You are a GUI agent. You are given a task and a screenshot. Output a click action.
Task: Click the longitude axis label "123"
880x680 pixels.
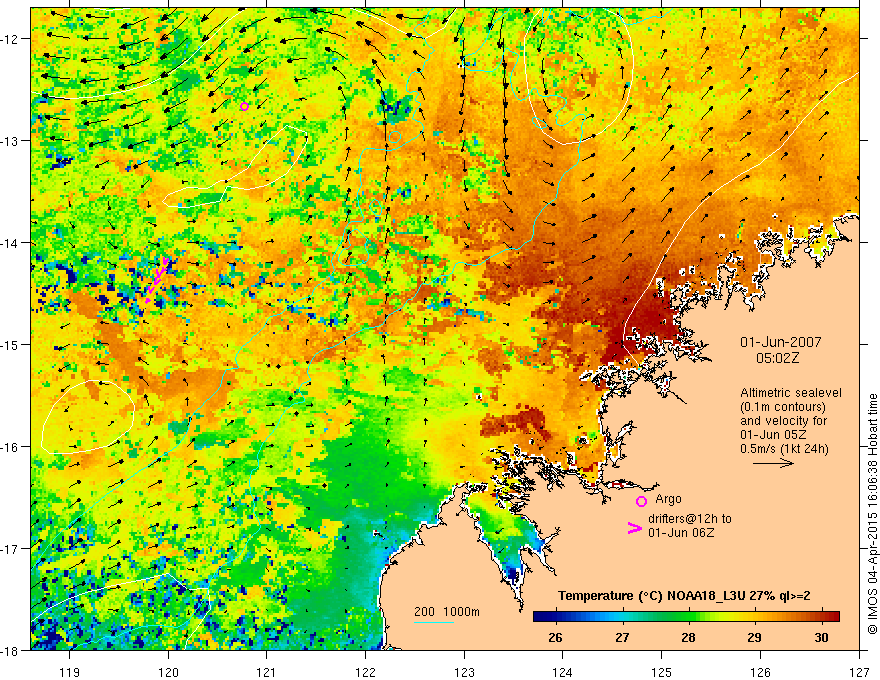[464, 672]
